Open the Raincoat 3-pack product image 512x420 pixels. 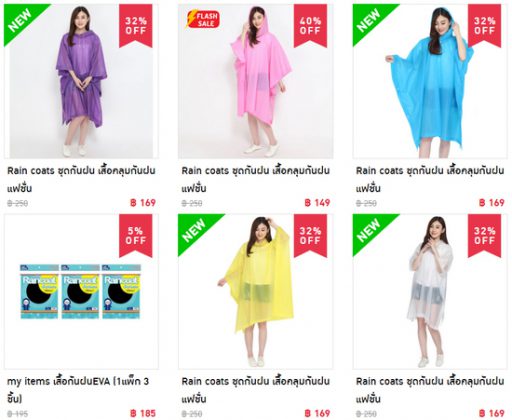81,291
